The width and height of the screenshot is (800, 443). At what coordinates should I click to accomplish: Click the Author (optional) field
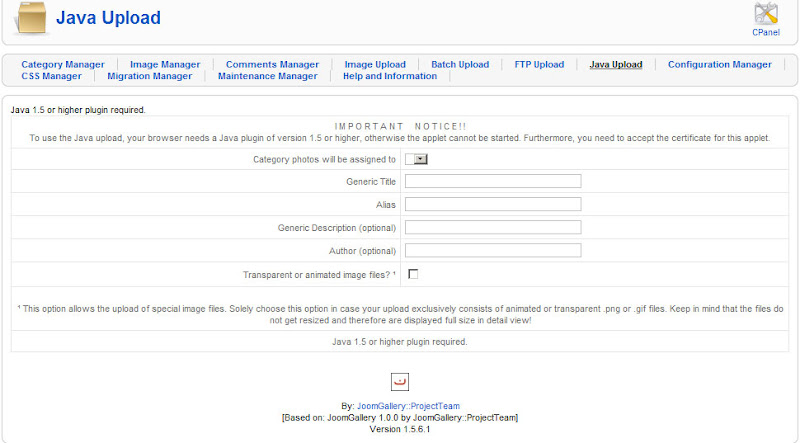click(493, 250)
